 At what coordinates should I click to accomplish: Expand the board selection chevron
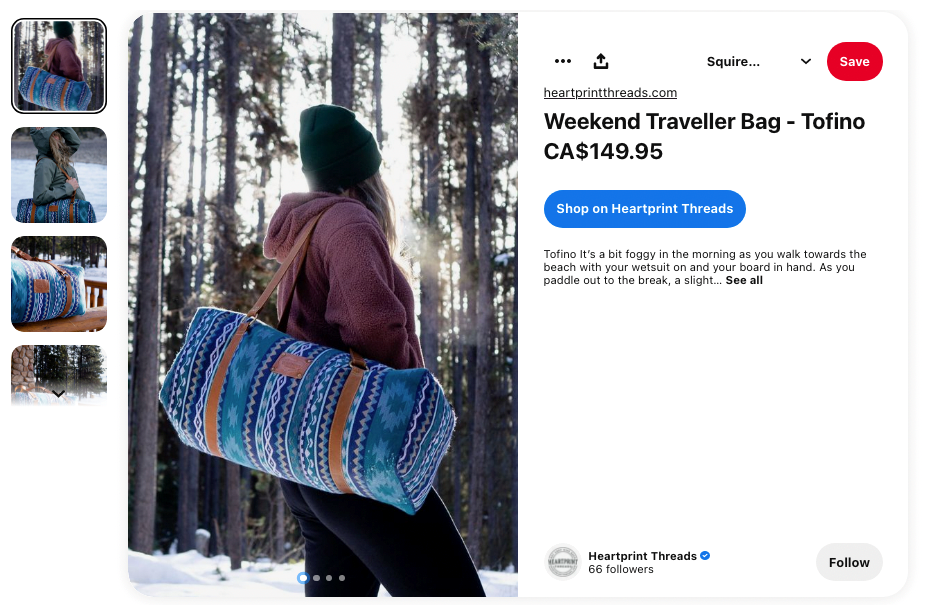[x=805, y=61]
